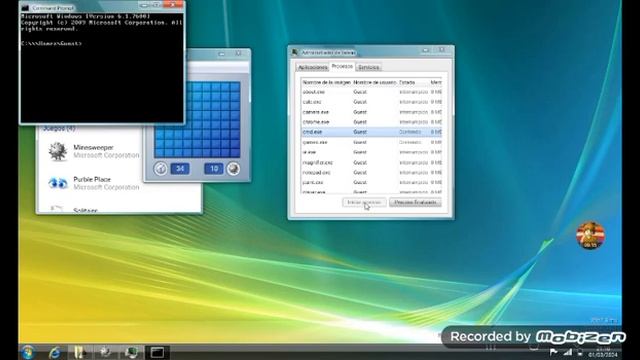This screenshot has height=360, width=640.
Task: Select the calc.exe process row
Action: coord(371,102)
